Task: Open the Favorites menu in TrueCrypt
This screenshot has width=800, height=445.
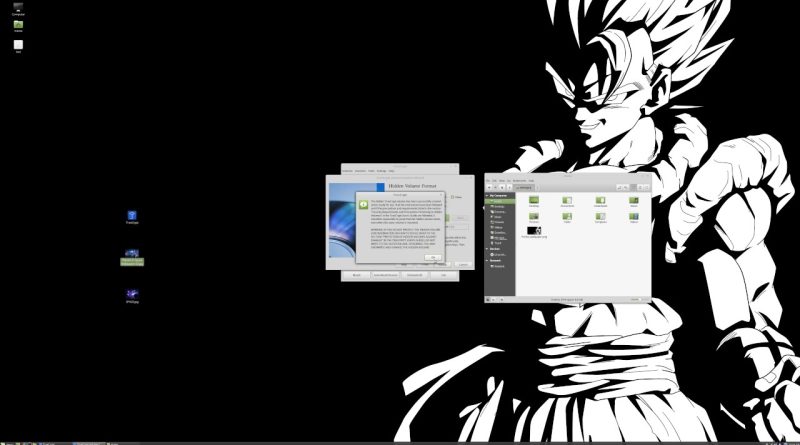Action: 361,171
